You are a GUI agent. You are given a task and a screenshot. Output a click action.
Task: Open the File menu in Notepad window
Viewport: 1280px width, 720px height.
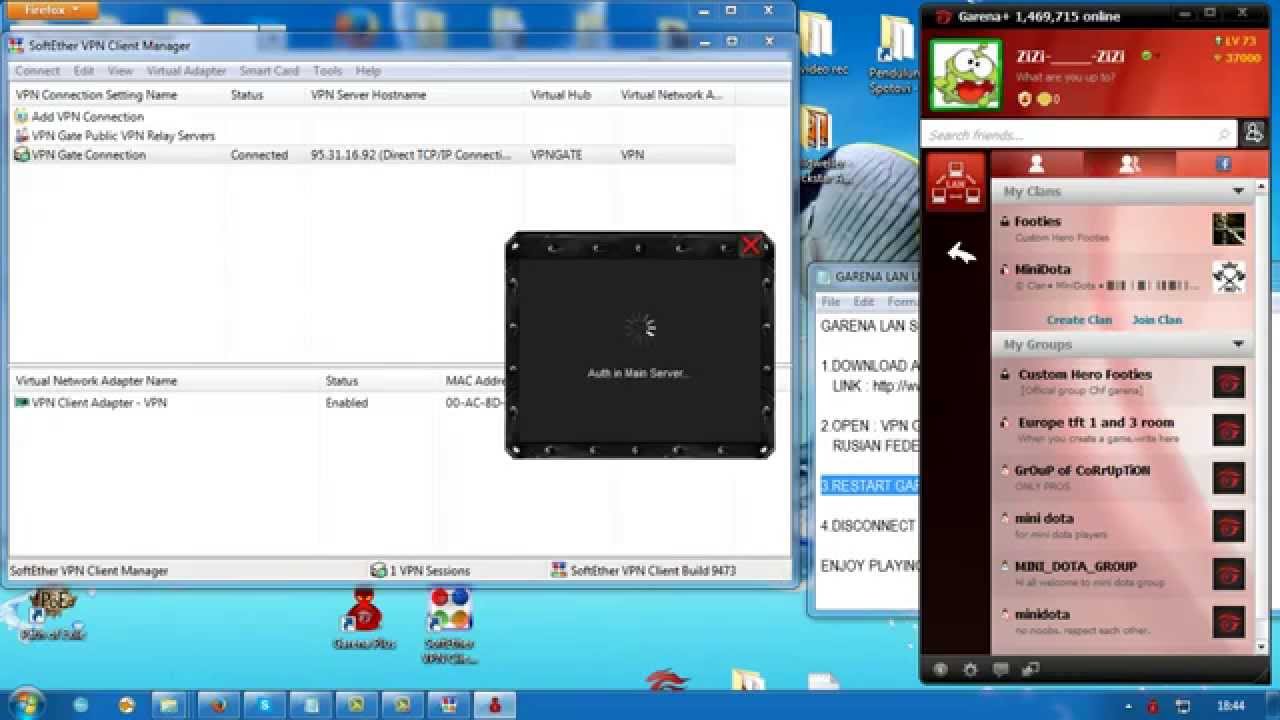tap(831, 302)
